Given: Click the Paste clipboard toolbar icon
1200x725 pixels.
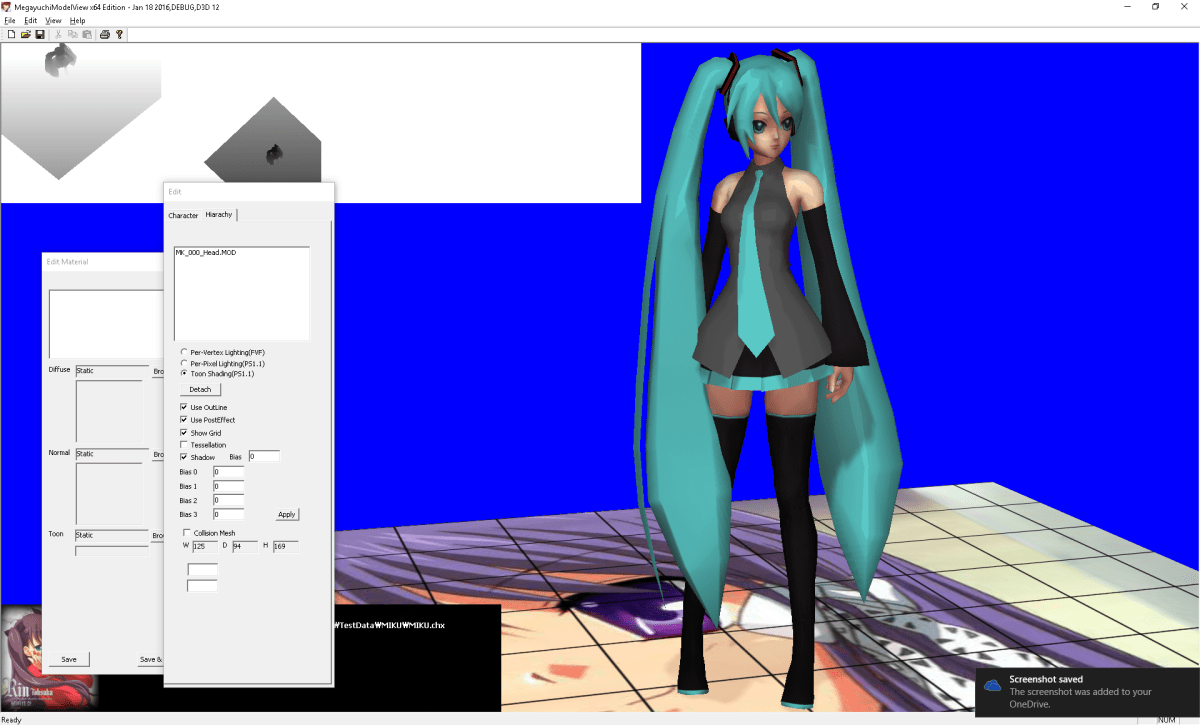Looking at the screenshot, I should tap(85, 33).
